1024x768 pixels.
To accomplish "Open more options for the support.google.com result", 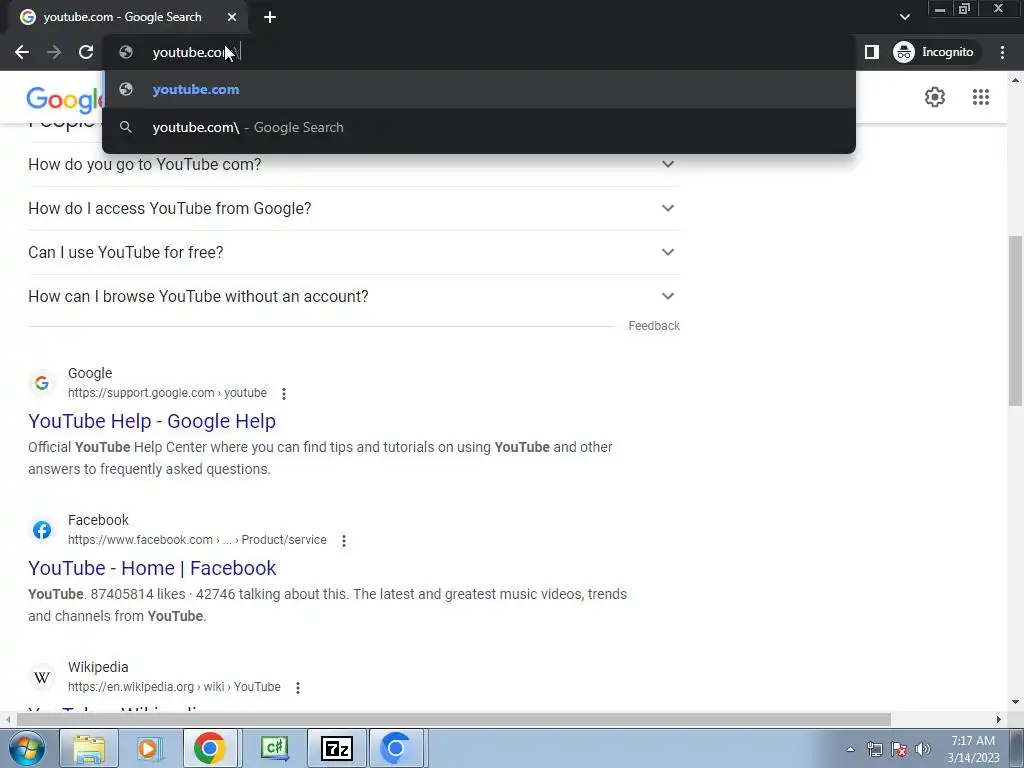I will (x=283, y=394).
